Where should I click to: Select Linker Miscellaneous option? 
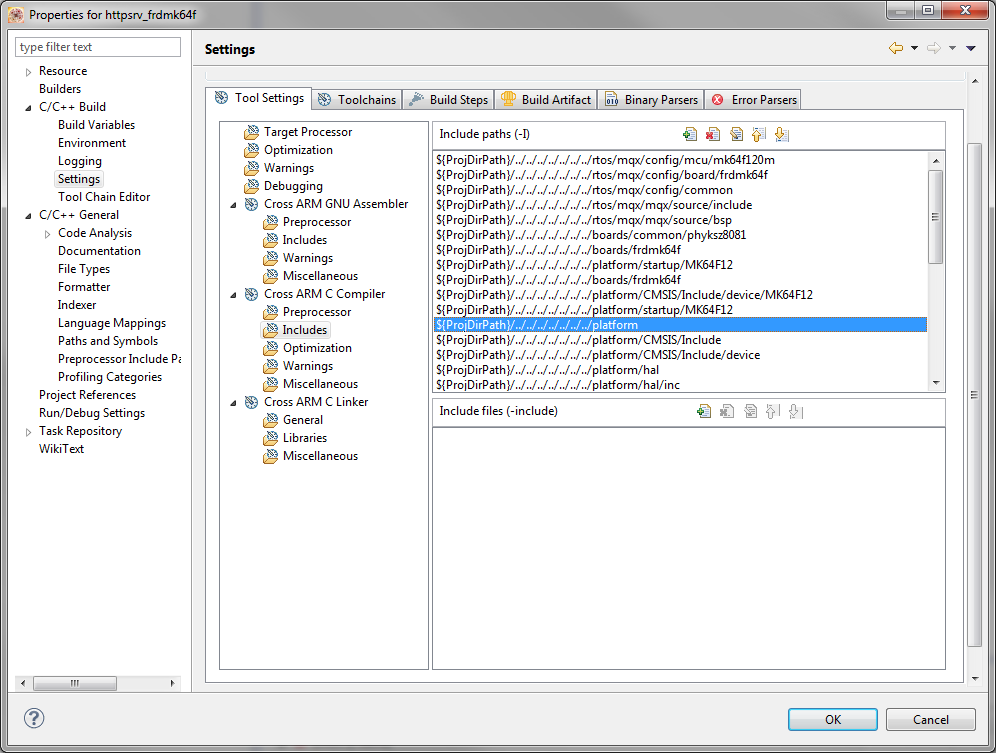320,456
